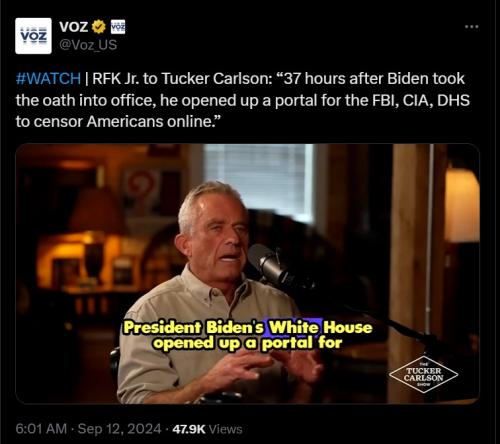Screen dimensions: 500x444
Task: Open the three-dot more options menu
Action: pos(472,27)
